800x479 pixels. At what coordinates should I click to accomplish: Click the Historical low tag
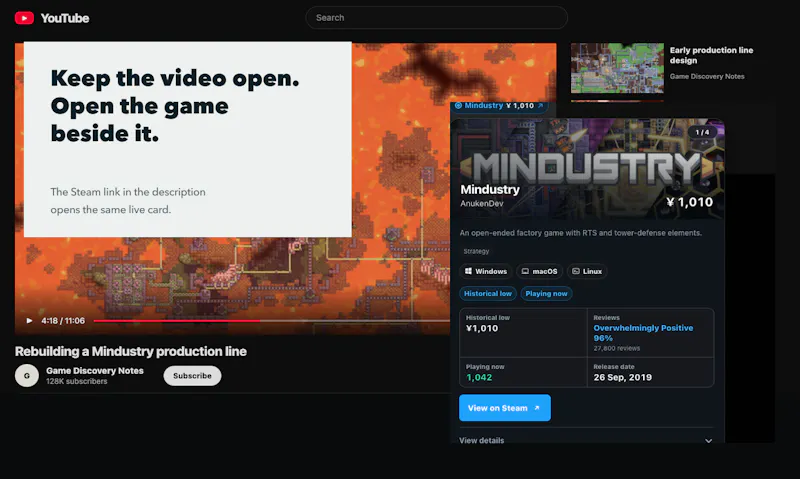pyautogui.click(x=488, y=293)
